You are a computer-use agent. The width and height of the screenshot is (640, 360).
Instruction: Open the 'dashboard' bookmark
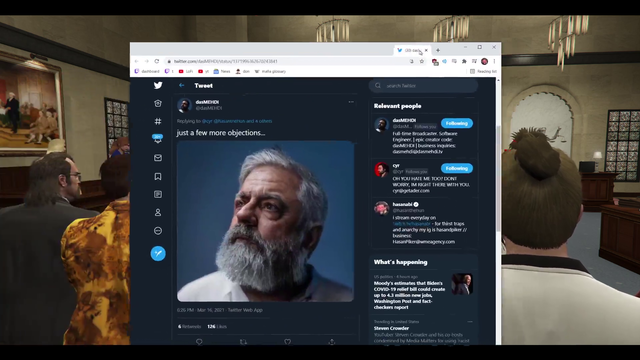[x=147, y=71]
